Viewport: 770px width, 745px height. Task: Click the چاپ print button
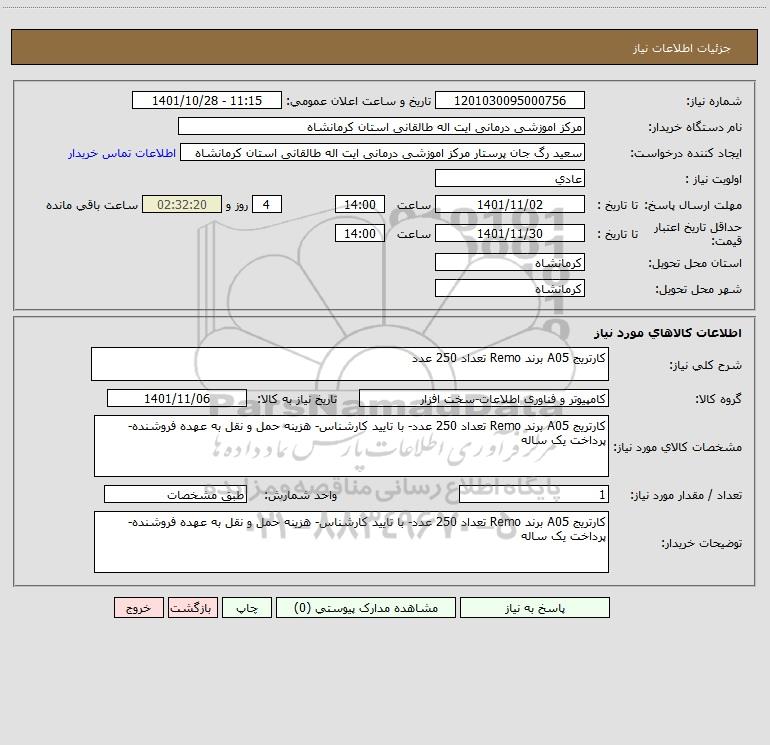pos(247,607)
